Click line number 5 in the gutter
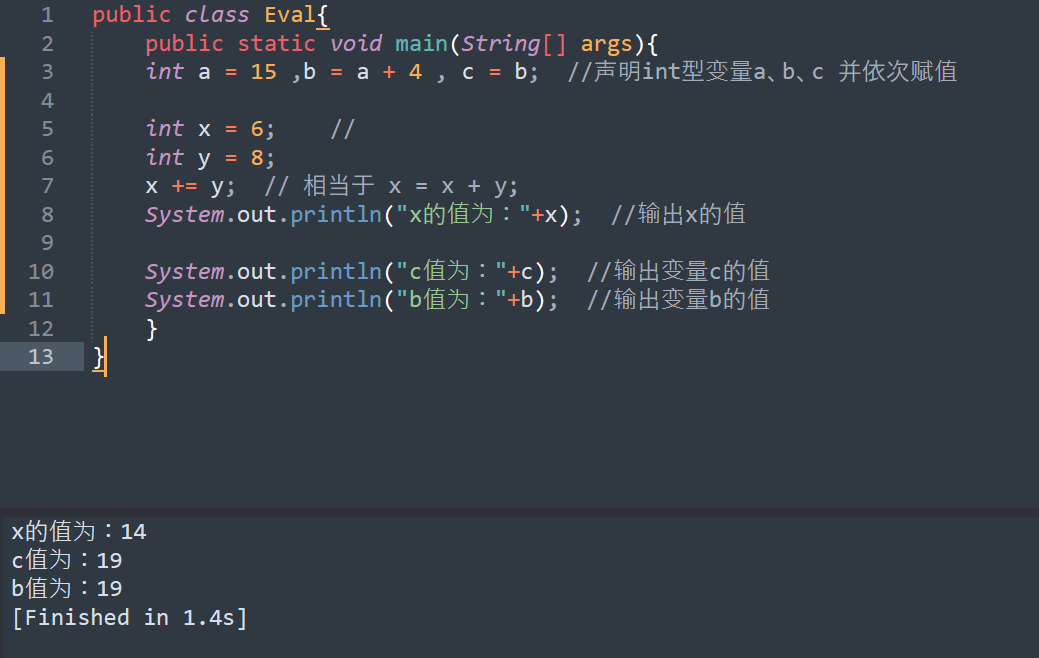 [x=47, y=129]
